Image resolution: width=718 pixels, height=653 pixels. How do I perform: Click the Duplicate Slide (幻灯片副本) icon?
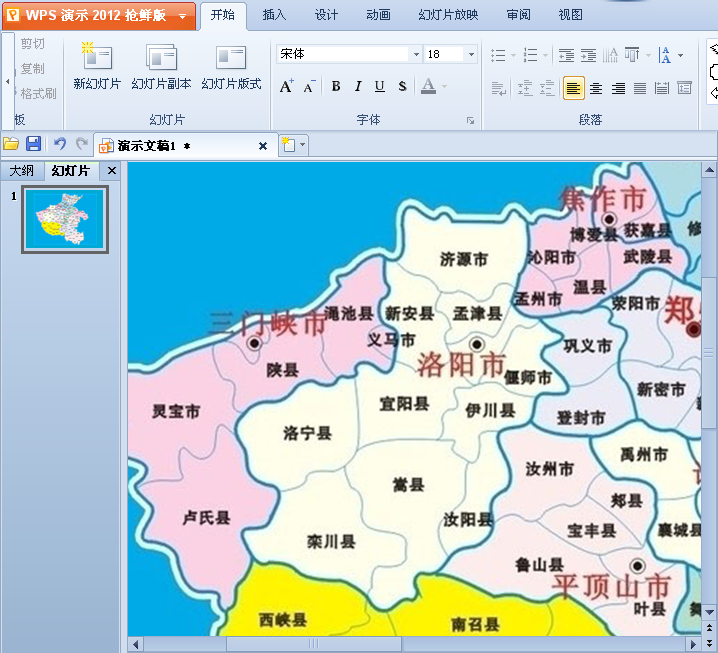point(161,58)
